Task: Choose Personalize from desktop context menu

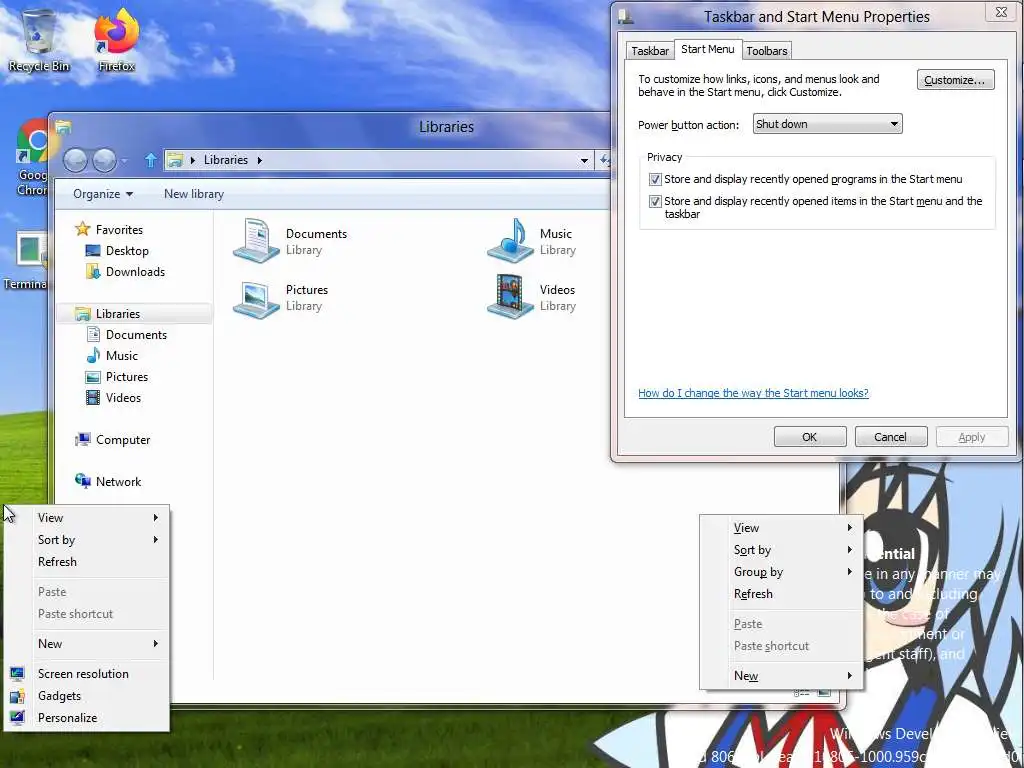Action: [x=87, y=718]
